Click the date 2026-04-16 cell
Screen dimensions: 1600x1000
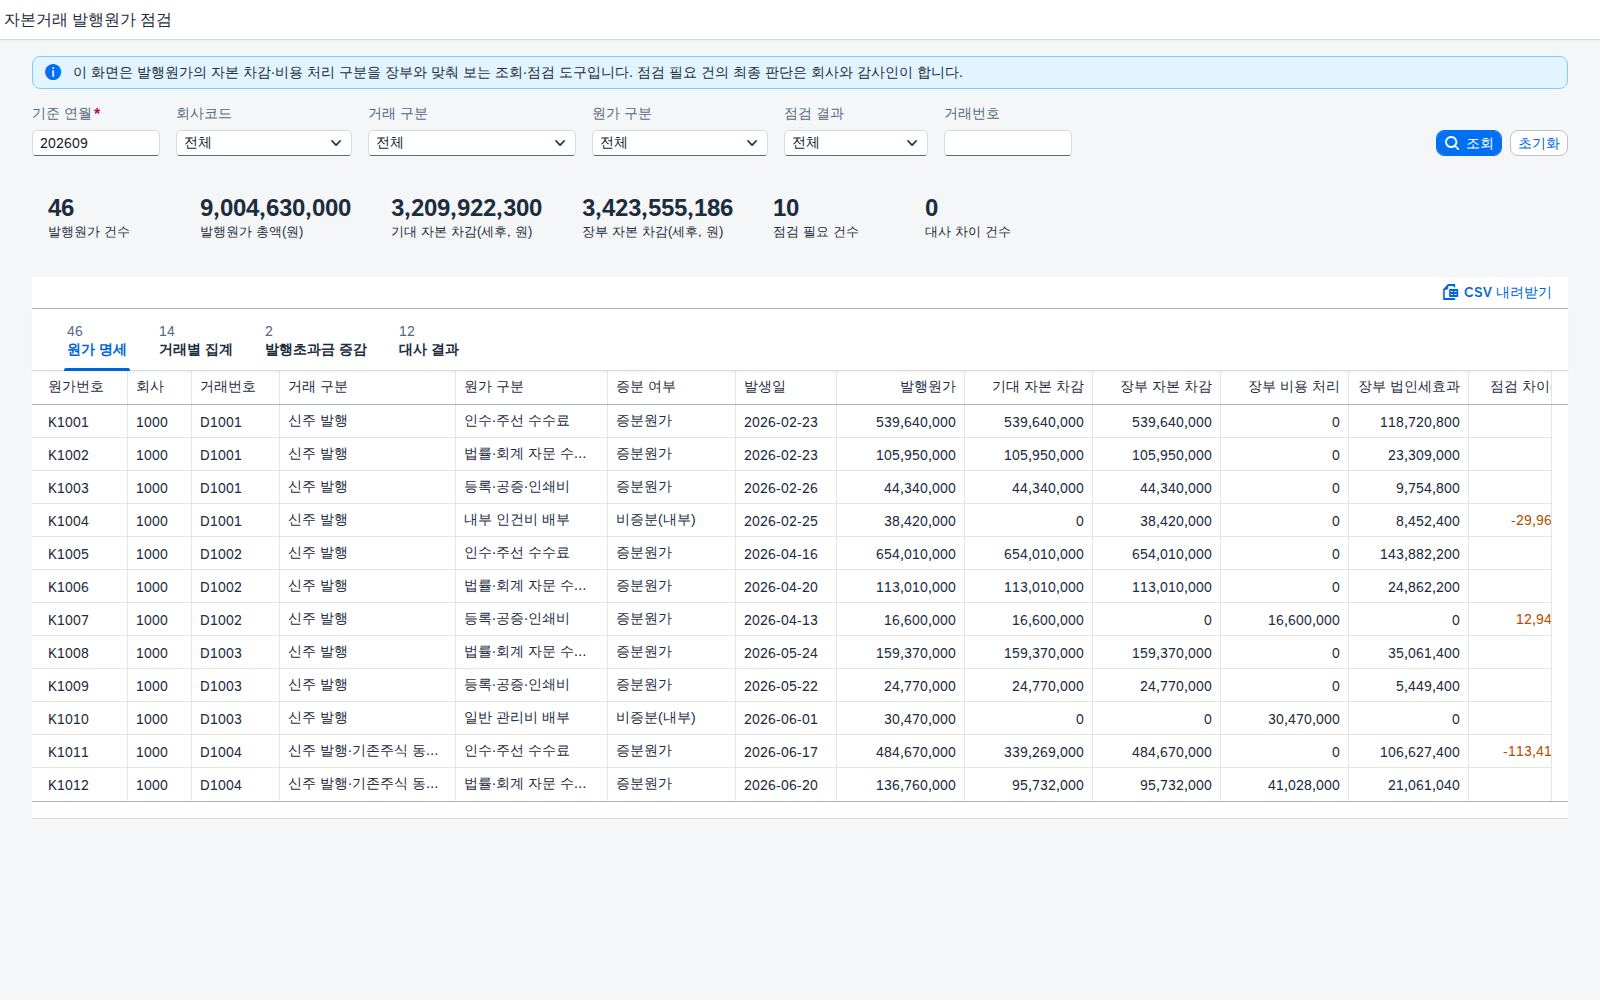click(x=786, y=554)
